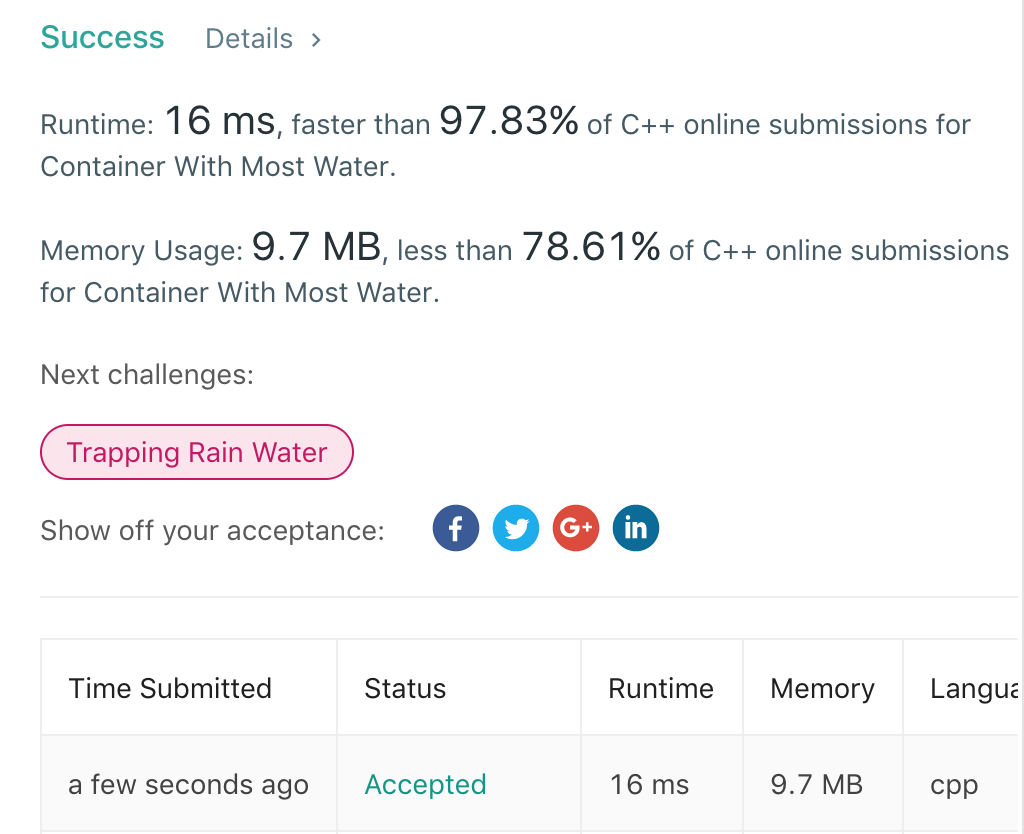Image resolution: width=1024 pixels, height=834 pixels.
Task: Click the chevron arrow beside Details
Action: (316, 39)
